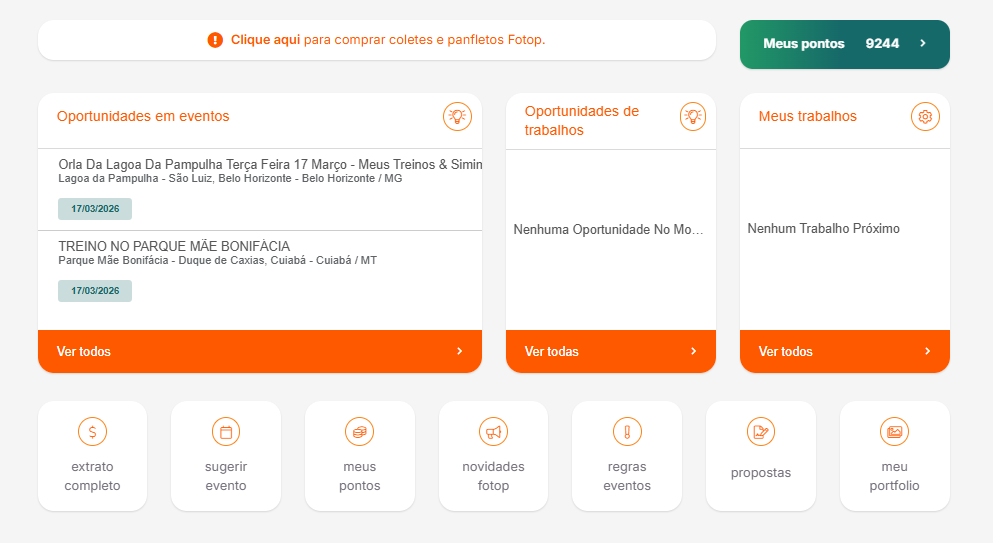Expand Ver todos under Meus trabalhos
Image resolution: width=993 pixels, height=543 pixels.
click(x=844, y=351)
